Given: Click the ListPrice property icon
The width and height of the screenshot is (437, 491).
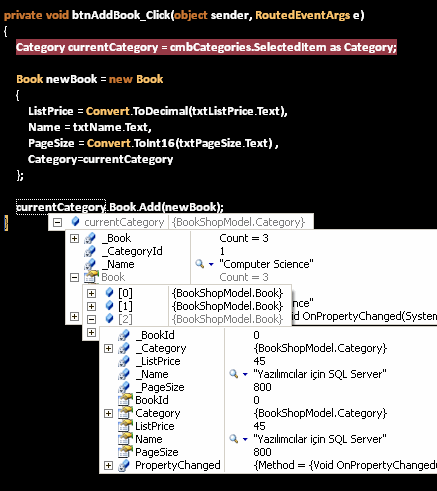Looking at the screenshot, I should [x=125, y=426].
